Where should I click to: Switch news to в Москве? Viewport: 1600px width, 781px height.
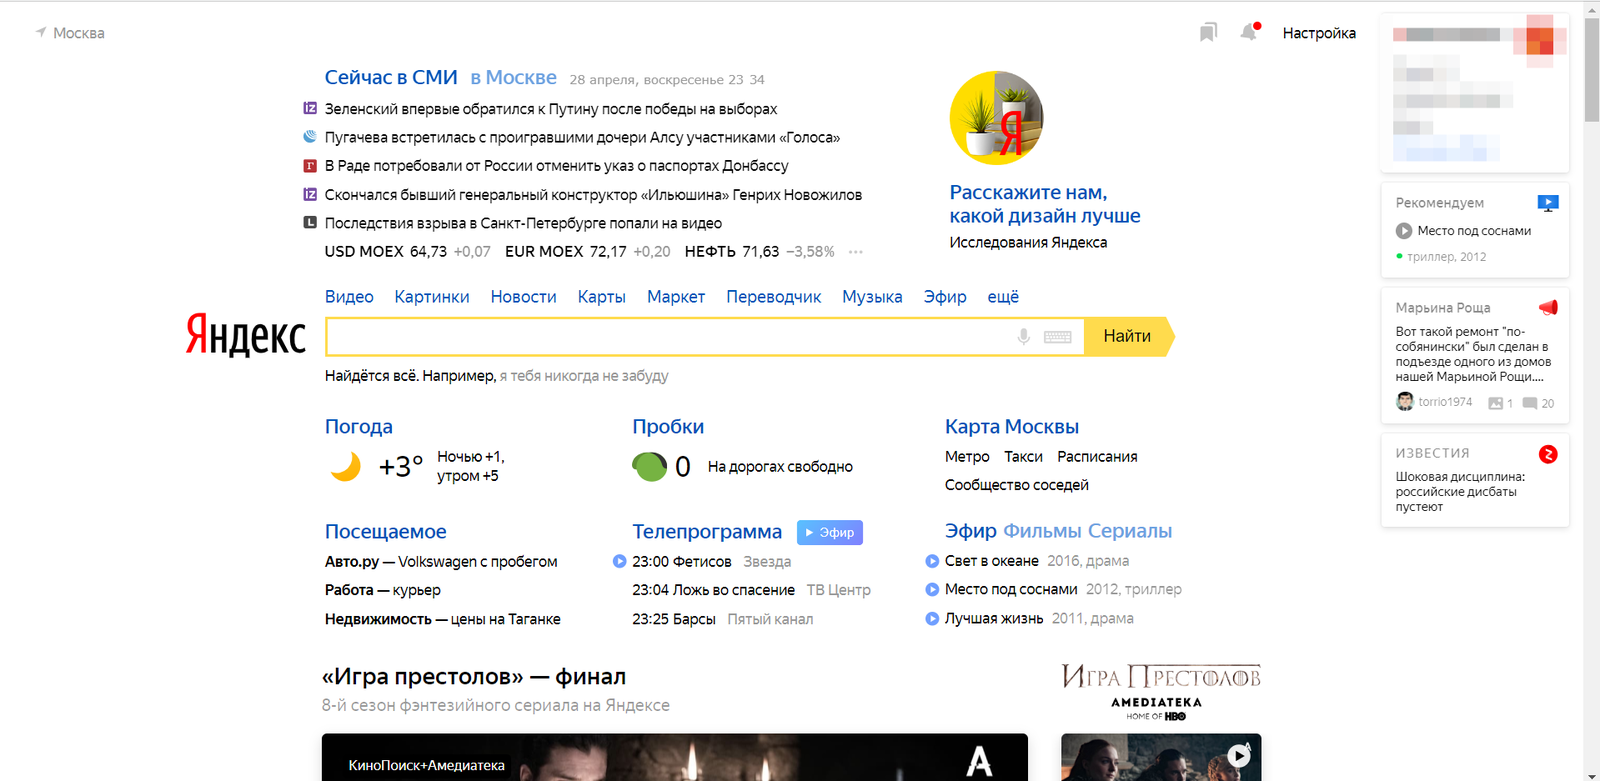(513, 78)
